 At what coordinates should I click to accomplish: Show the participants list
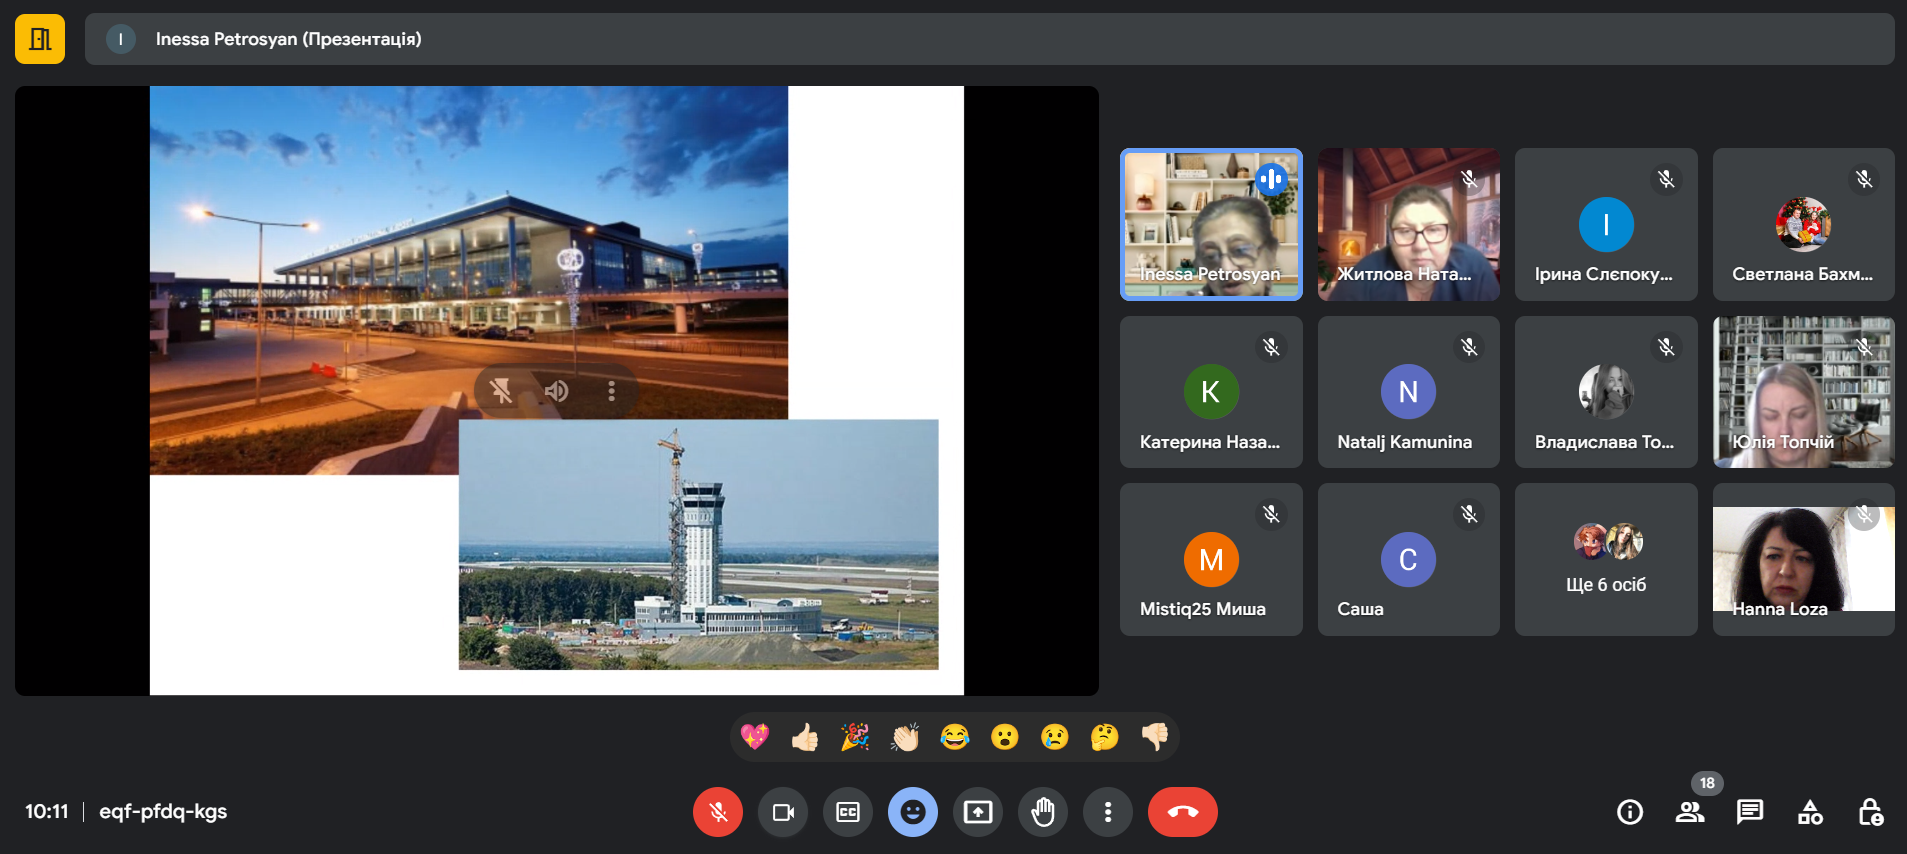point(1689,812)
